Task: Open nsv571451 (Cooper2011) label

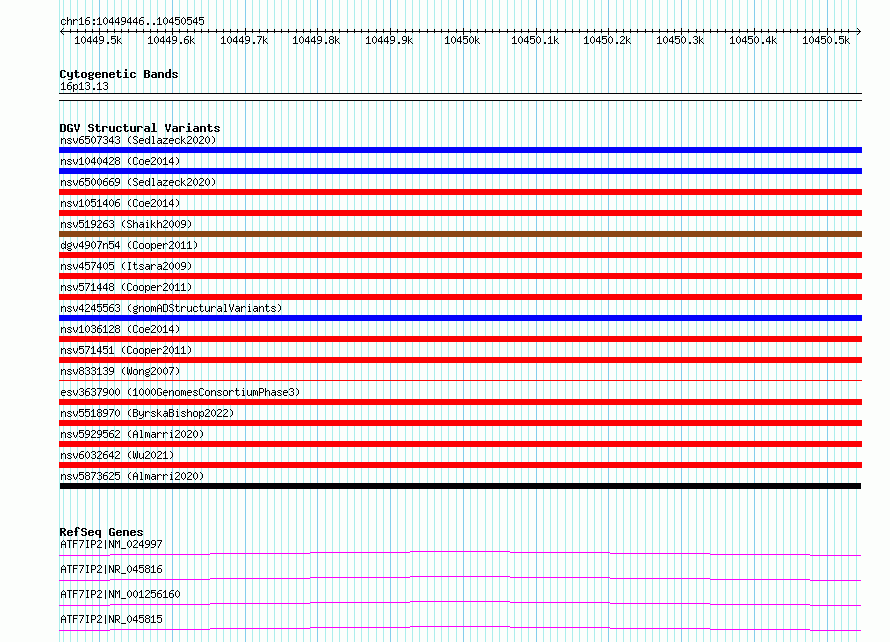Action: (126, 350)
